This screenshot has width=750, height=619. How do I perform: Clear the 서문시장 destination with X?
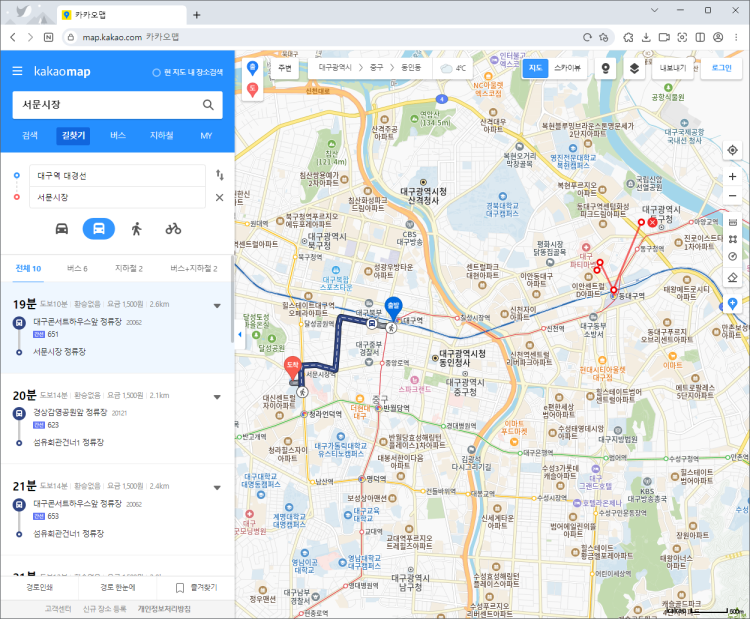(220, 197)
